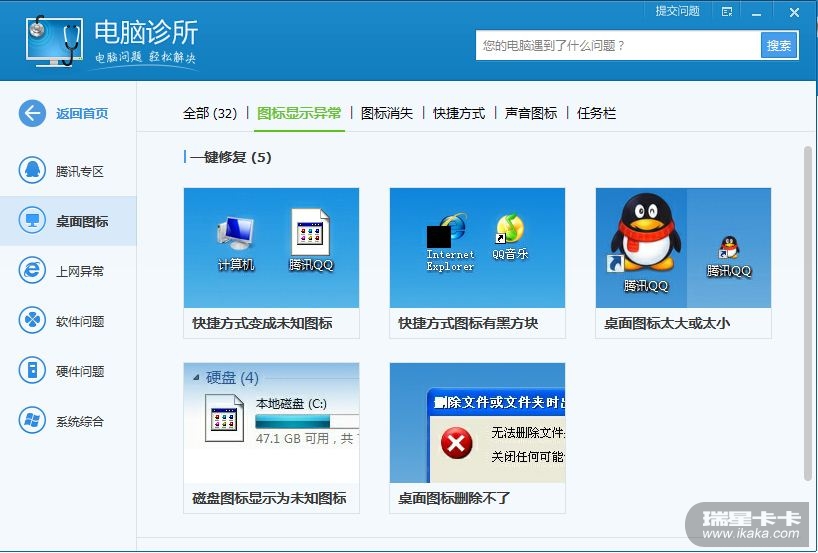Click the 提交问题 link
This screenshot has width=818, height=553.
[677, 11]
